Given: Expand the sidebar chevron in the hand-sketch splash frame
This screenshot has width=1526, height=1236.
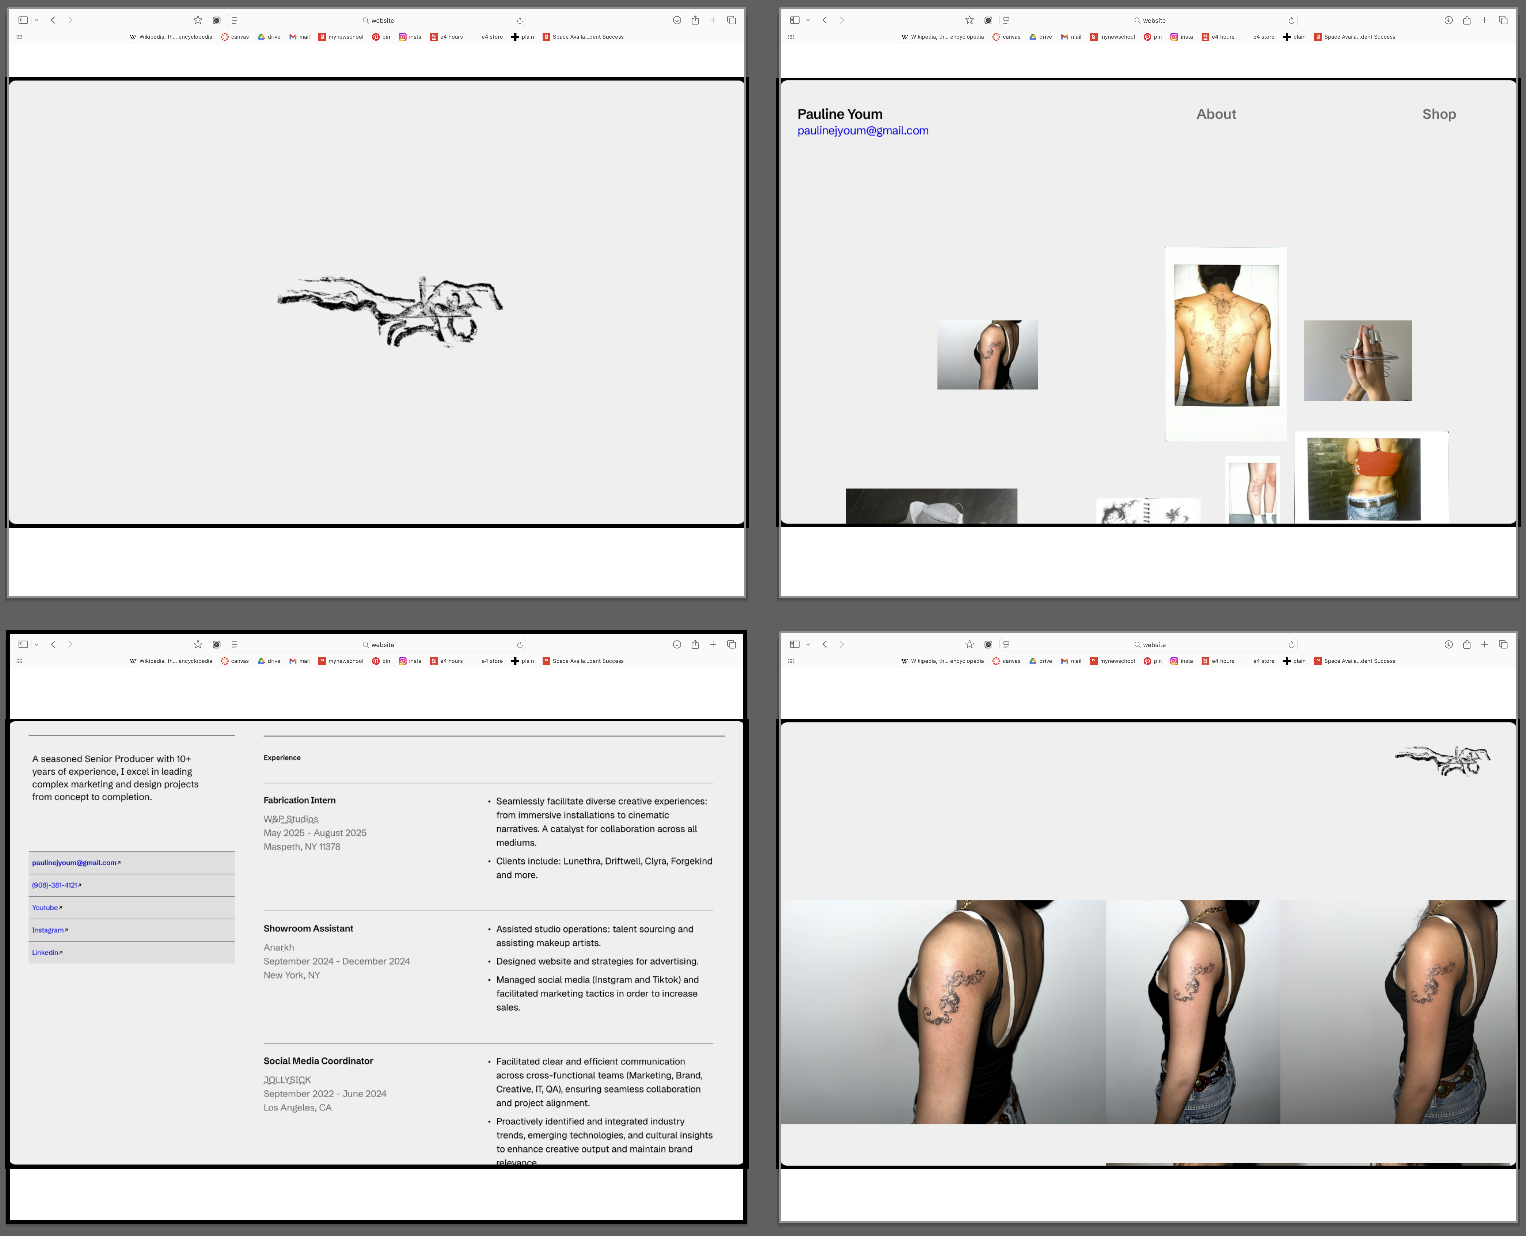Looking at the screenshot, I should coord(37,20).
